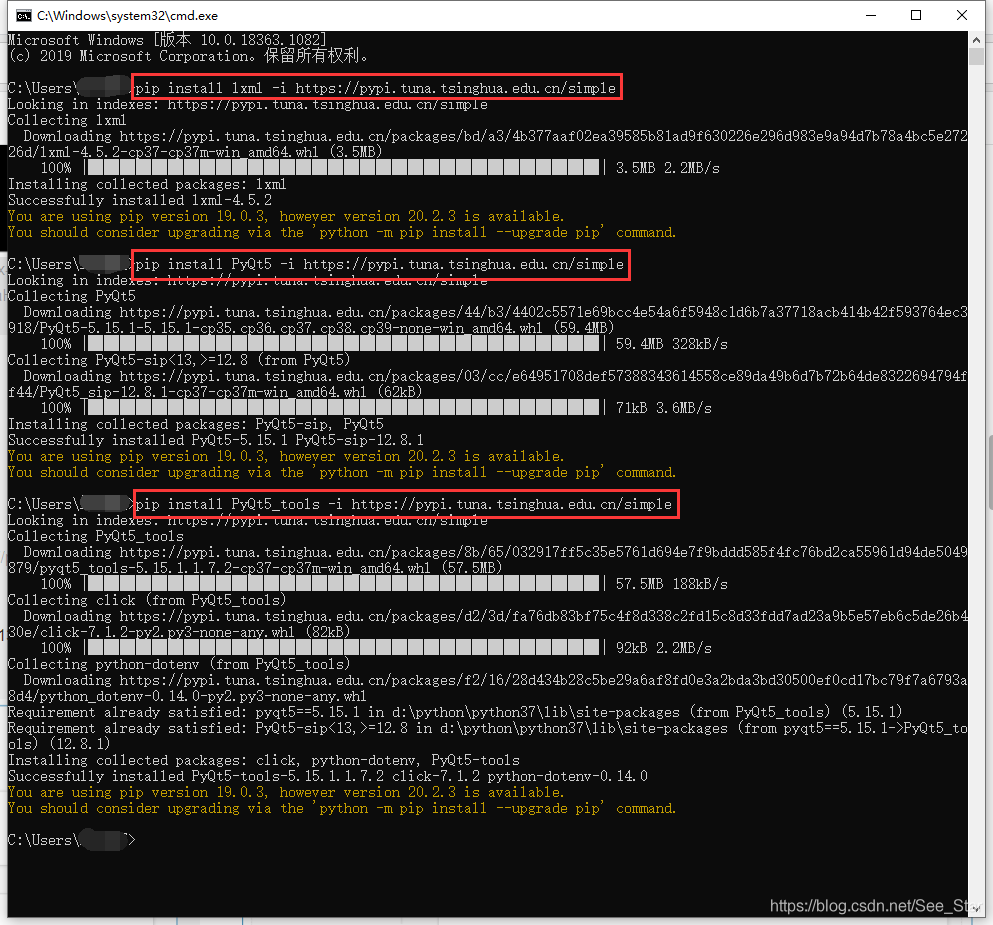The image size is (993, 925).
Task: Click 'Installing collected packages: click, python-dotenv' line
Action: 264,760
